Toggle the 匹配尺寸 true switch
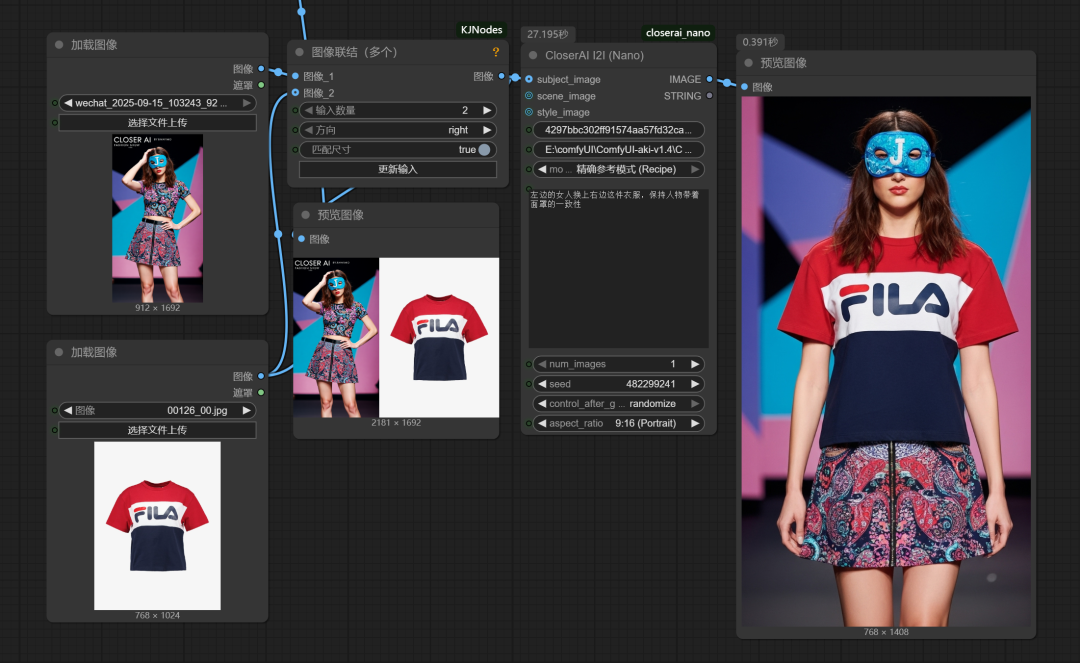1080x663 pixels. pyautogui.click(x=484, y=149)
